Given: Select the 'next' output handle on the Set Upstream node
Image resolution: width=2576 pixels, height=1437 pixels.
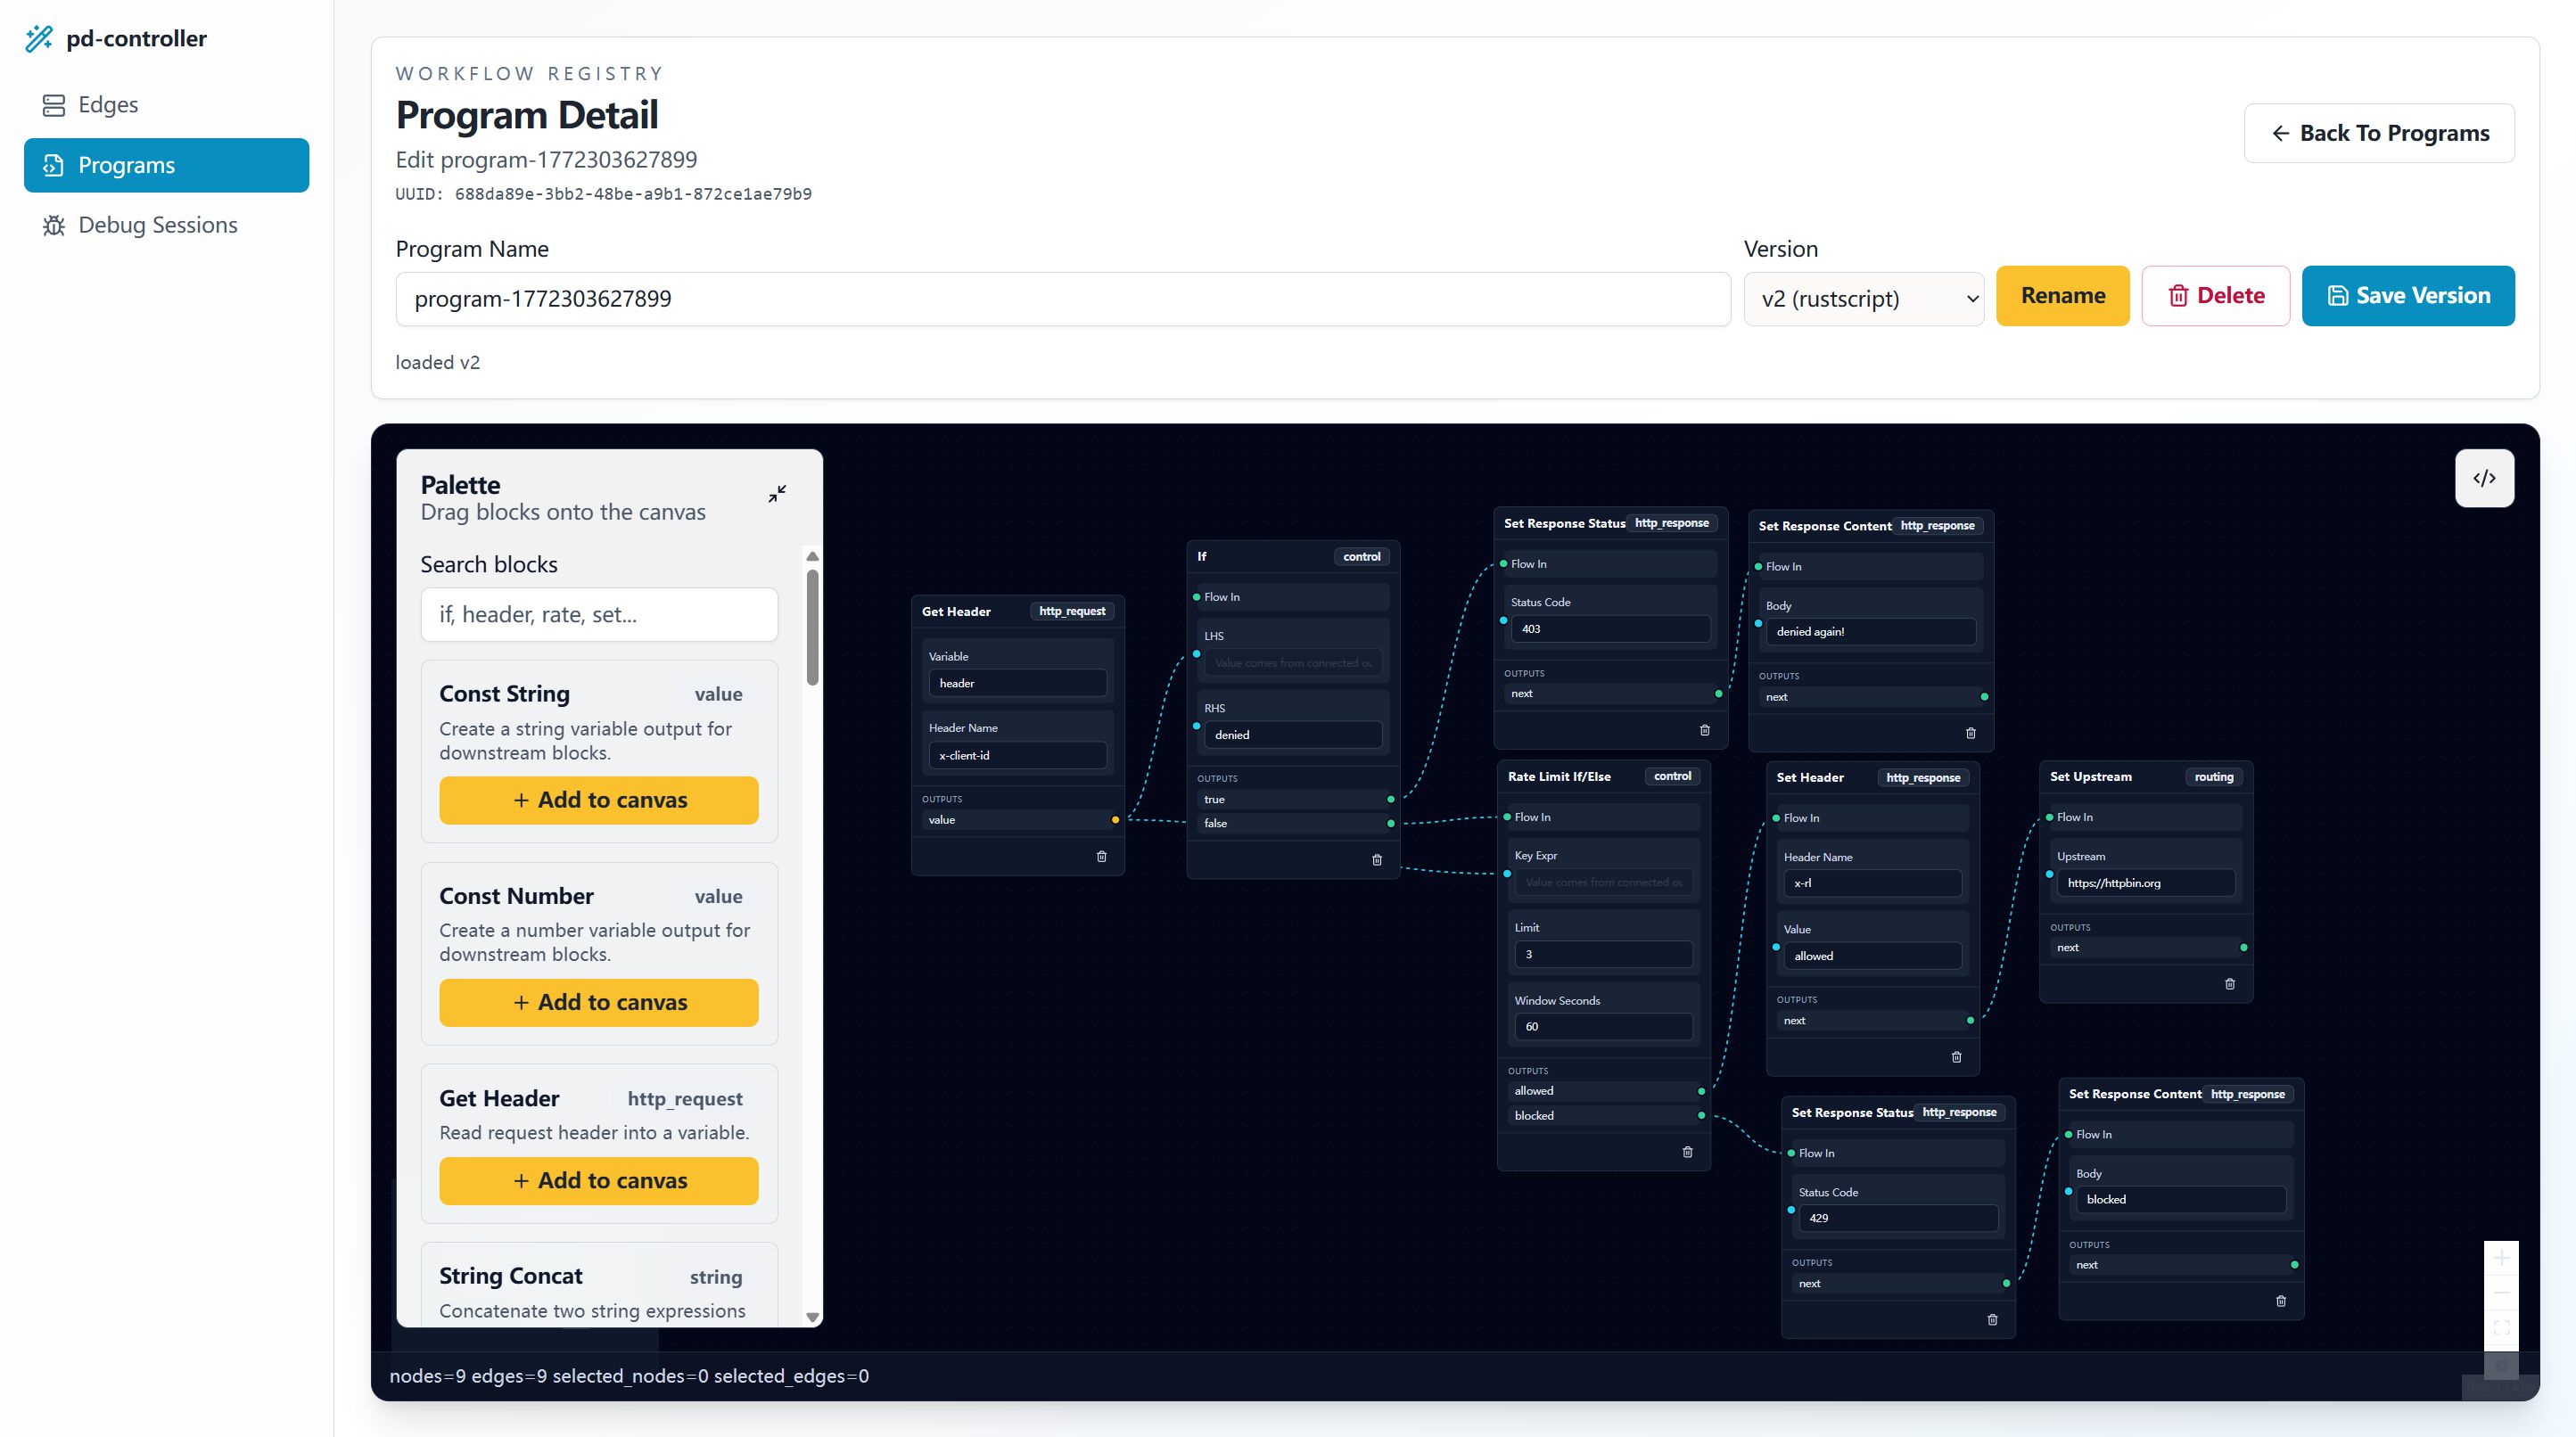Looking at the screenshot, I should (x=2244, y=948).
